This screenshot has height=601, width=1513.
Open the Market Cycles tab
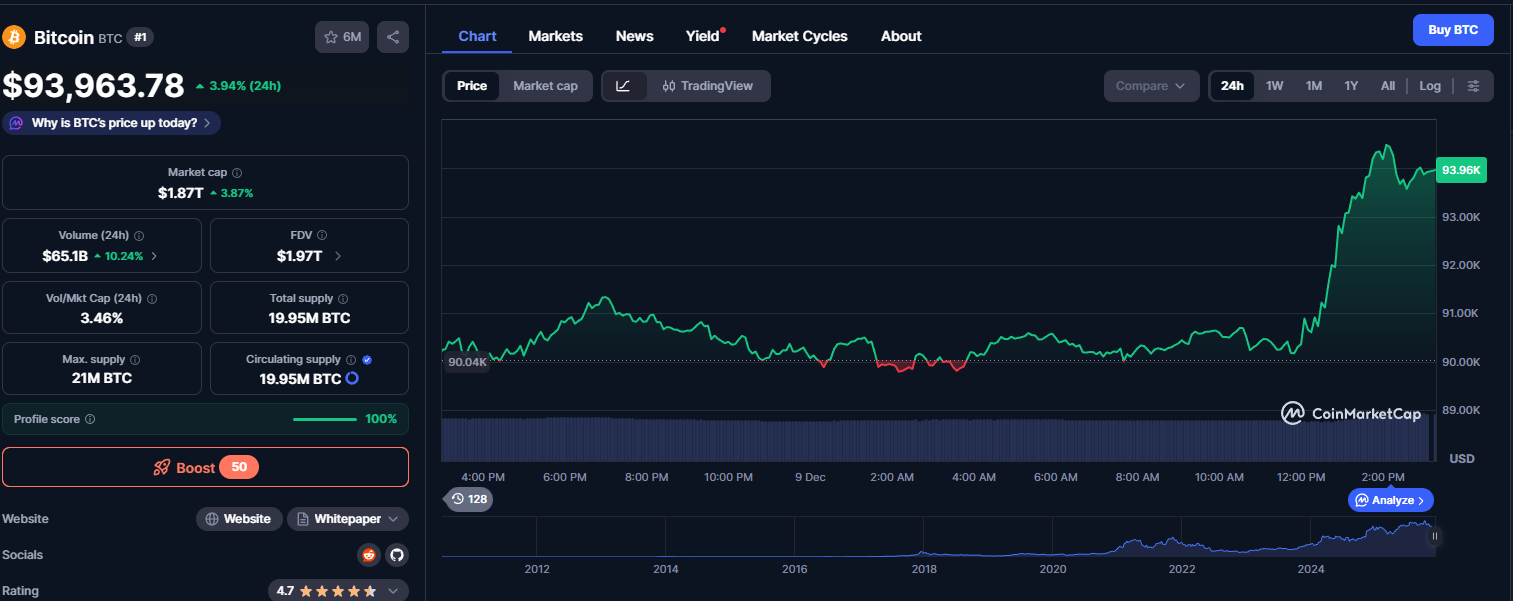pos(799,36)
